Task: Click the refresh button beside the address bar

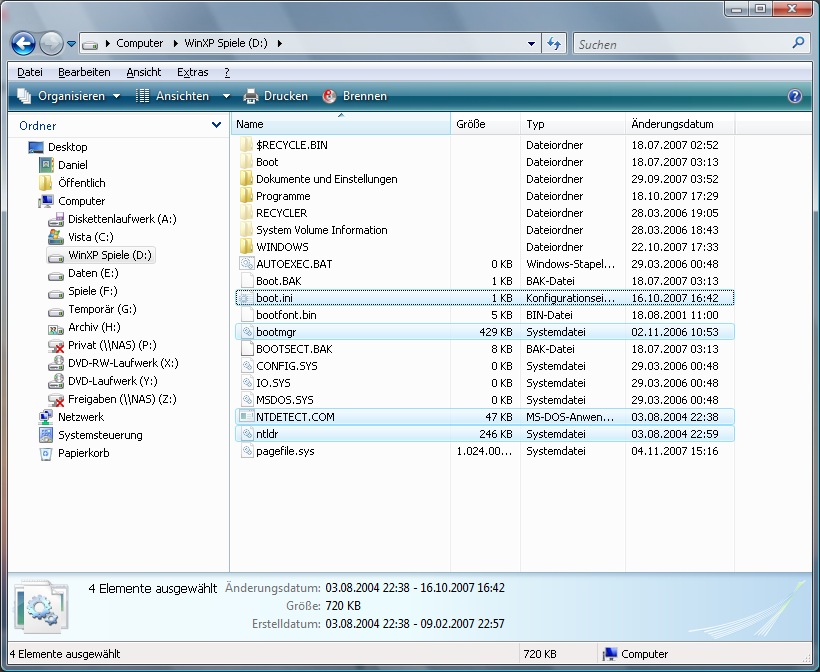Action: [x=554, y=43]
